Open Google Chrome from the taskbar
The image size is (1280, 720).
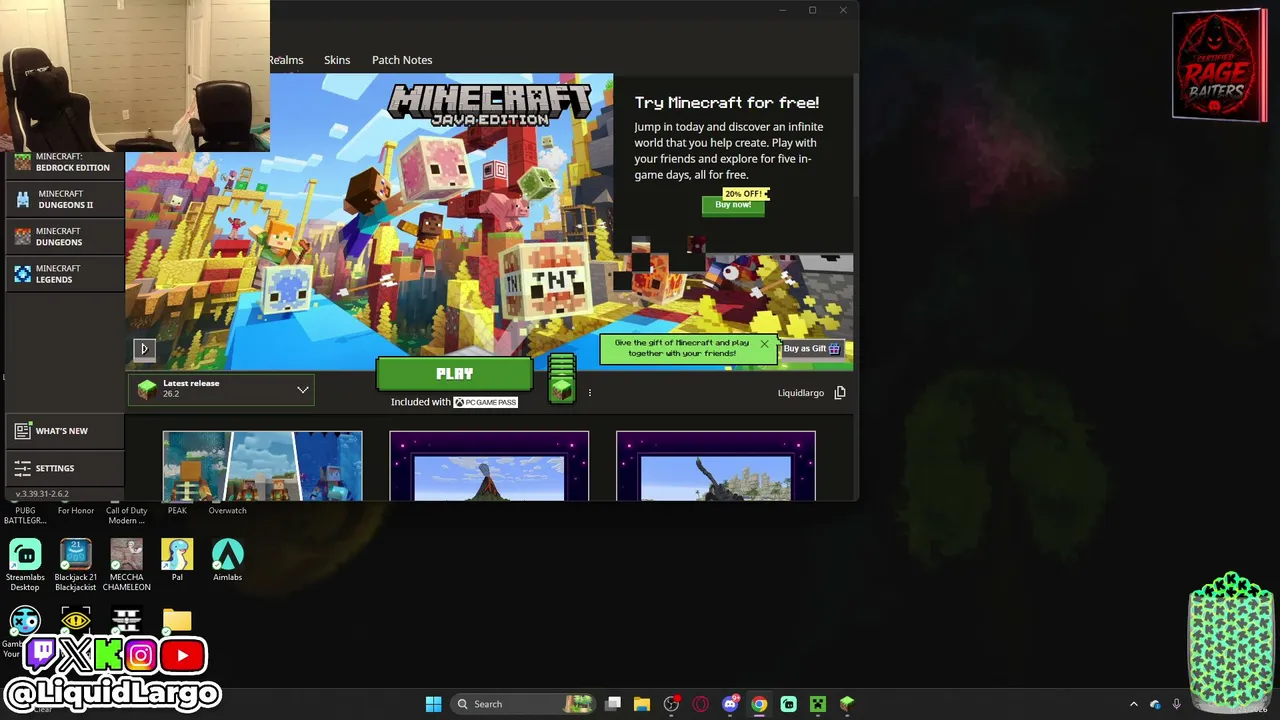pos(759,704)
